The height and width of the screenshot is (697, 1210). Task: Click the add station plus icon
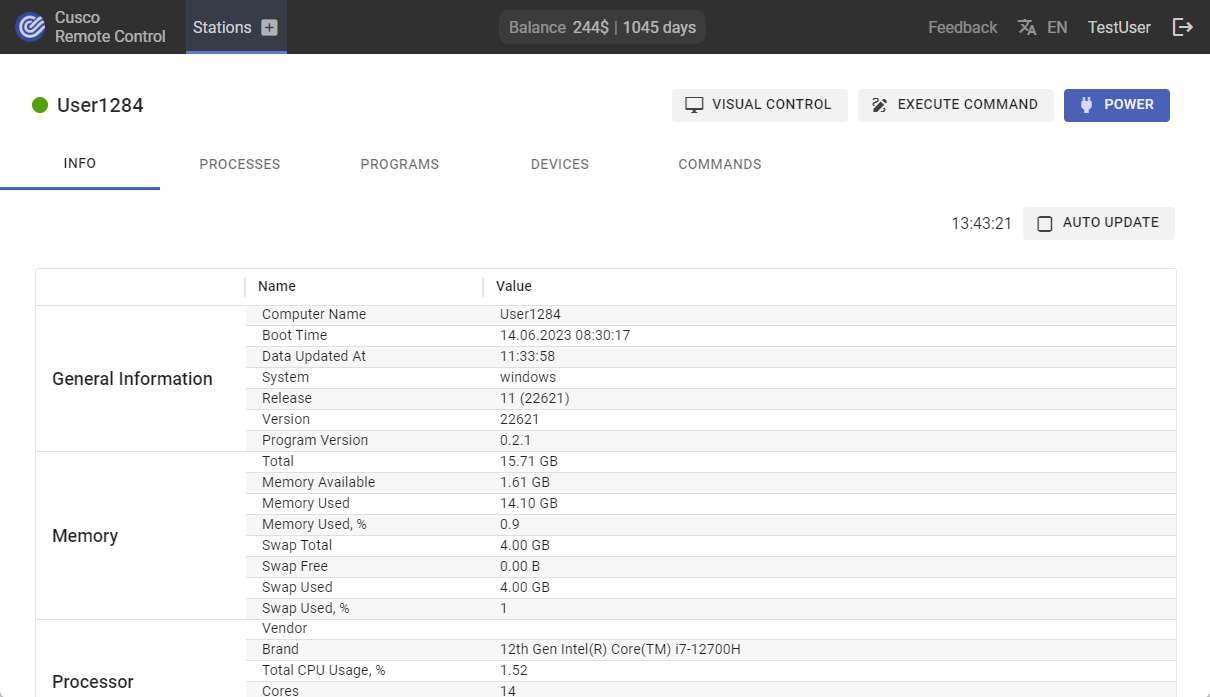tap(269, 28)
